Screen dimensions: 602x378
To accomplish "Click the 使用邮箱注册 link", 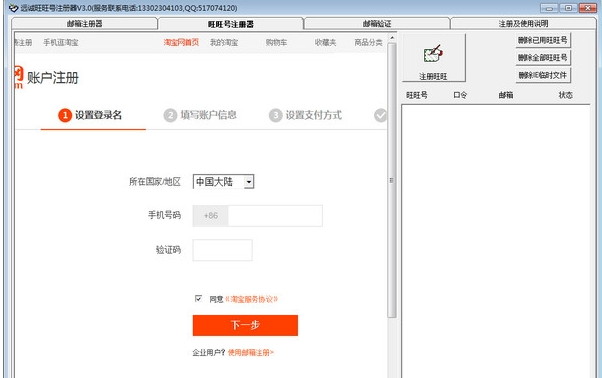I will (x=251, y=352).
